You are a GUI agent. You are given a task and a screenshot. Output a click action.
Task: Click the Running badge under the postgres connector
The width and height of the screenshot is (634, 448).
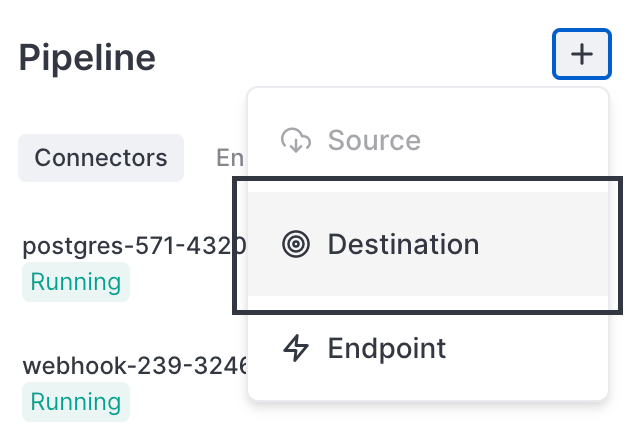(x=76, y=282)
